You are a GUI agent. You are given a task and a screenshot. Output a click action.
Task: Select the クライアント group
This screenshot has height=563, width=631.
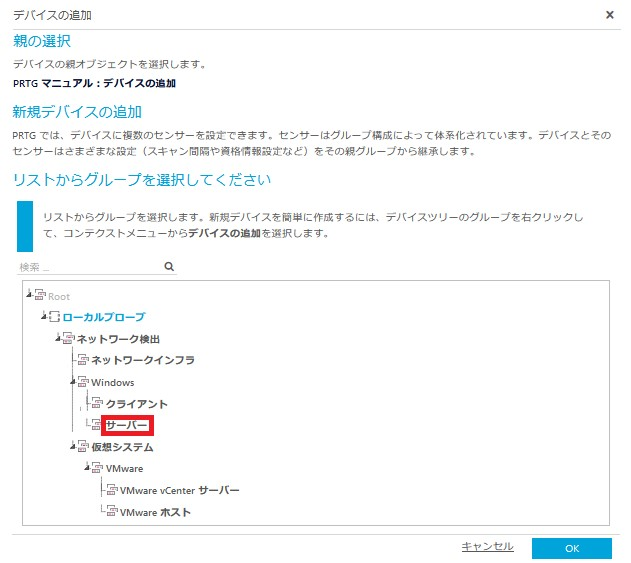(136, 404)
